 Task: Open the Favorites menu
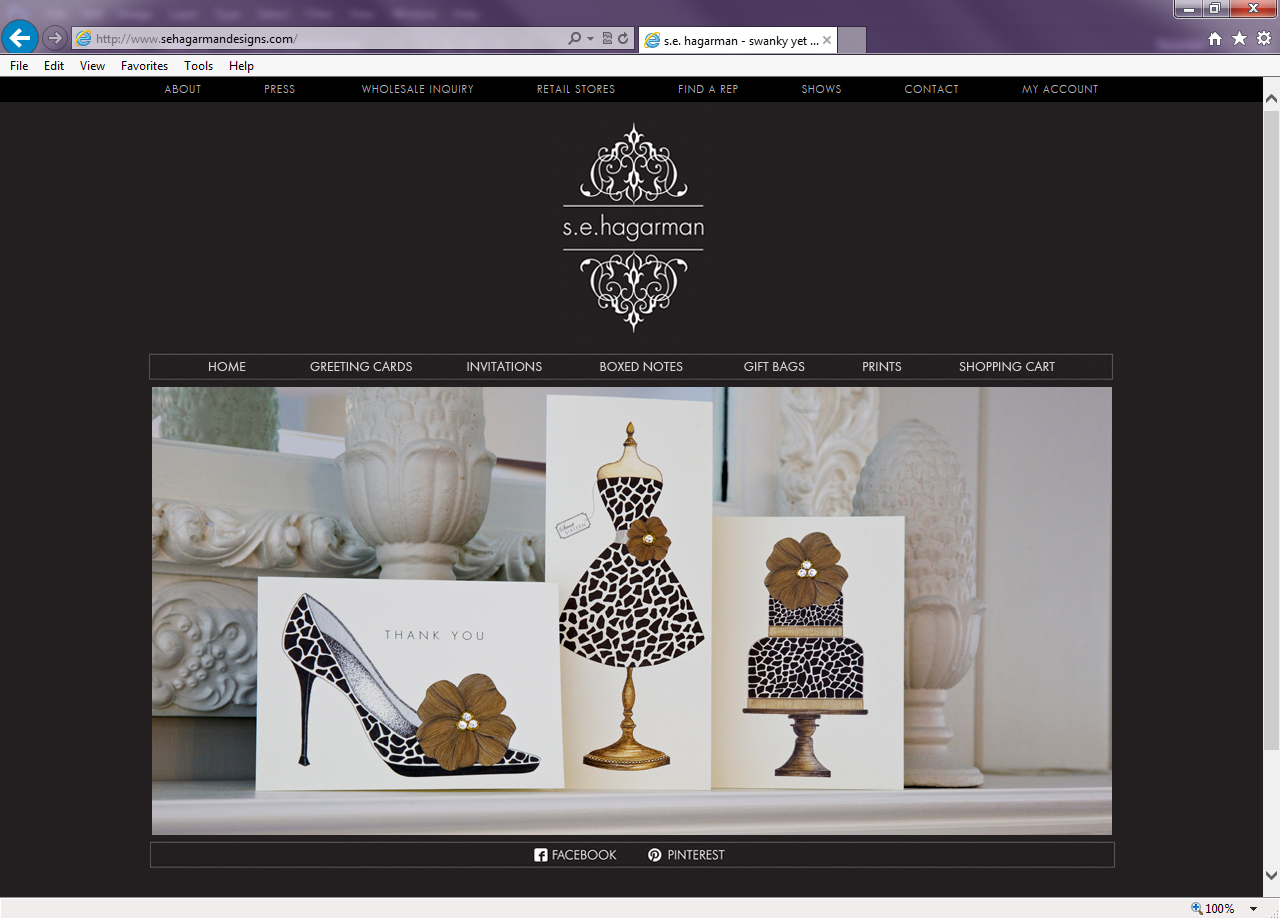coord(145,66)
